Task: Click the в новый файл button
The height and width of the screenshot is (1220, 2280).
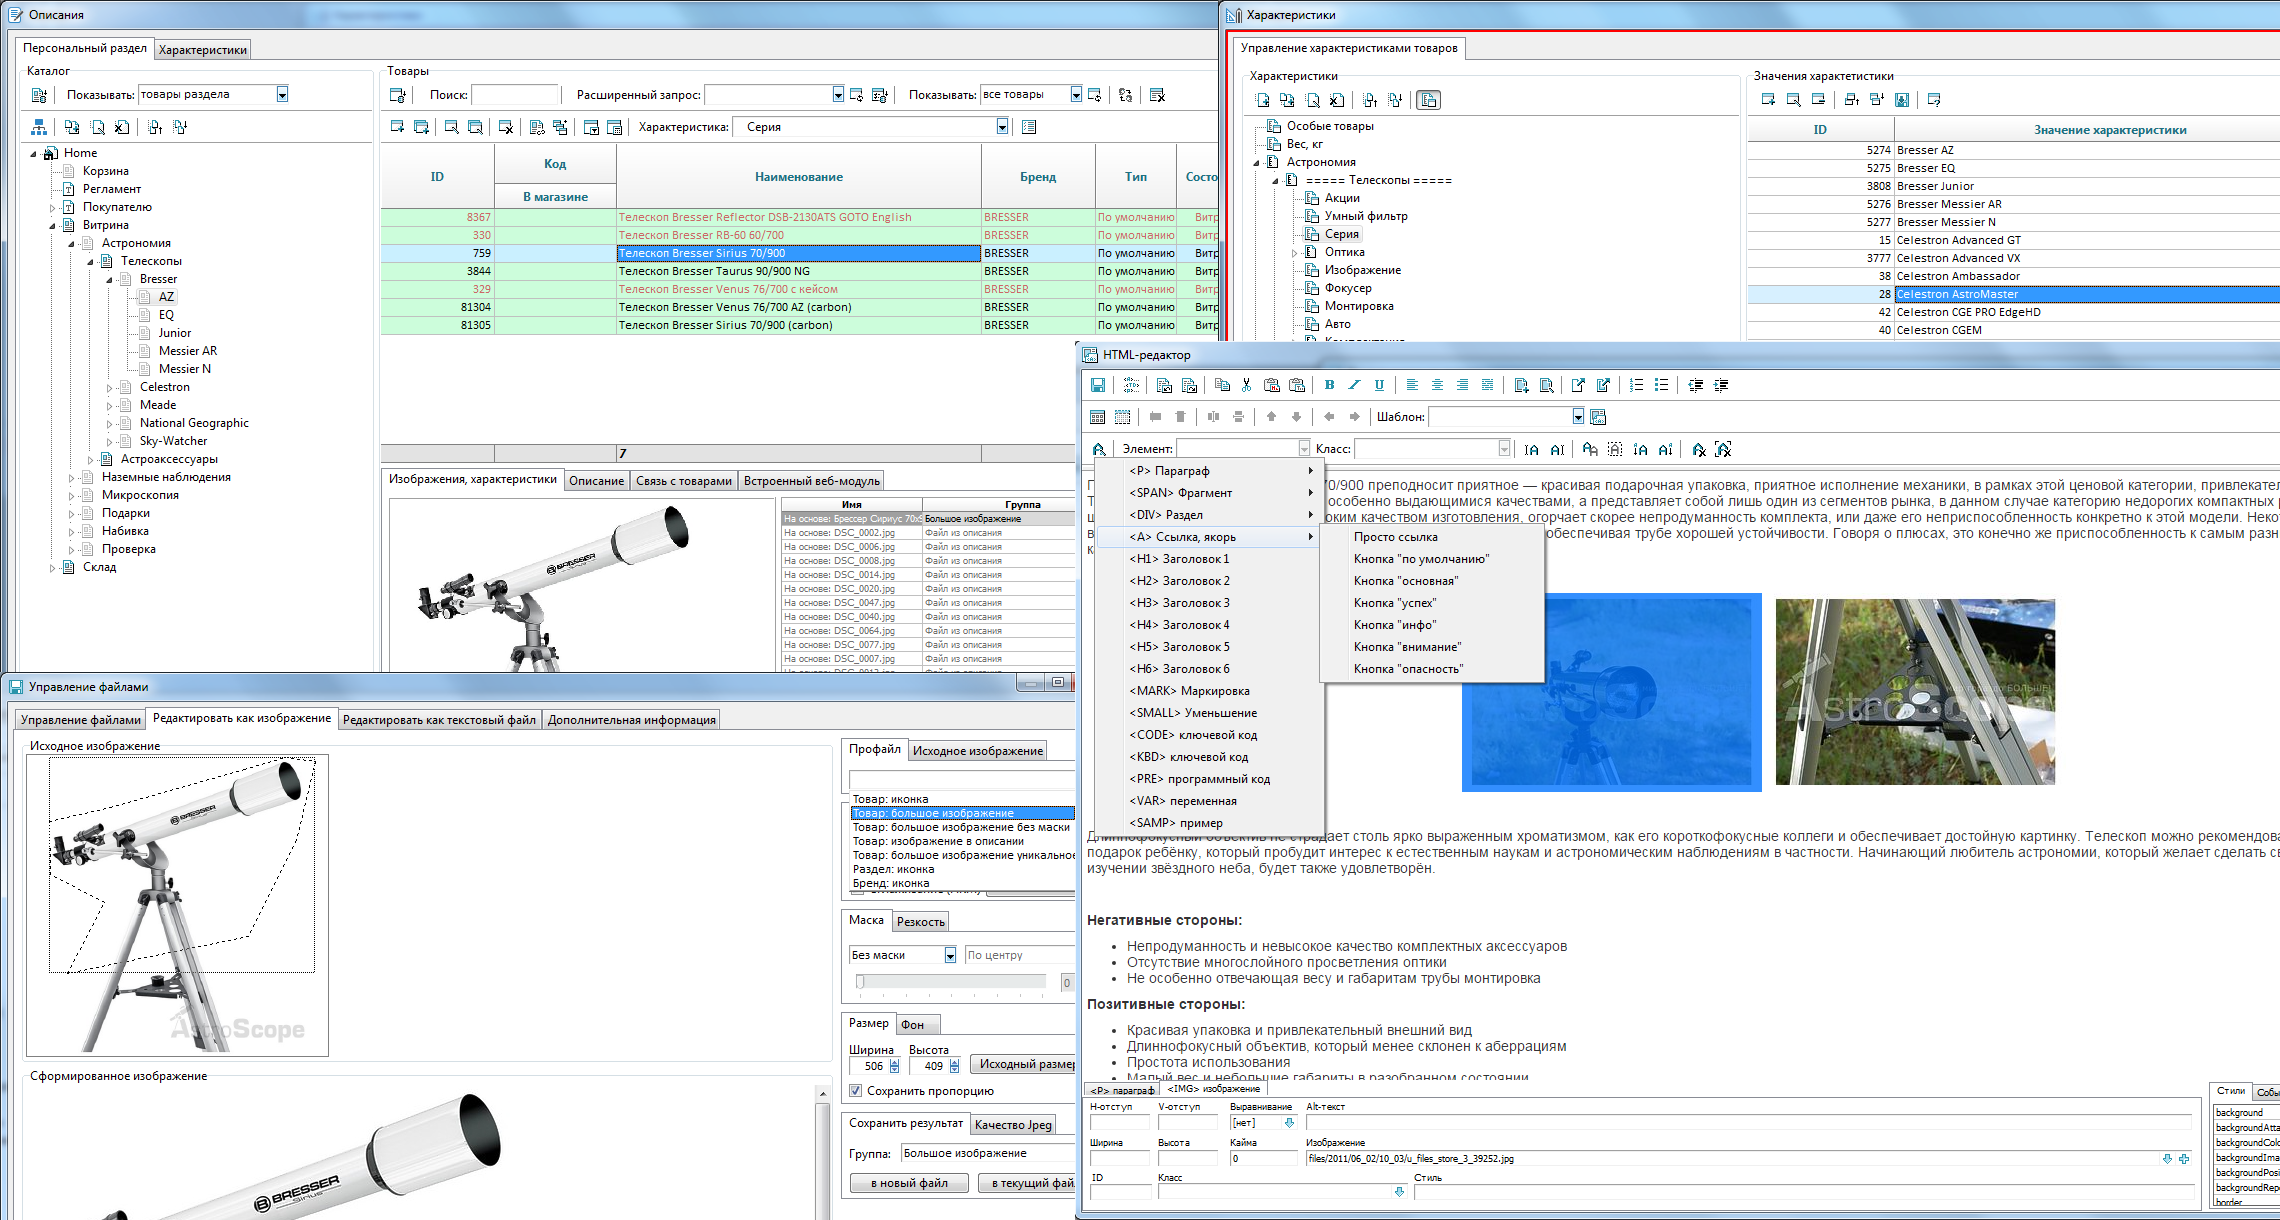Action: pyautogui.click(x=908, y=1183)
